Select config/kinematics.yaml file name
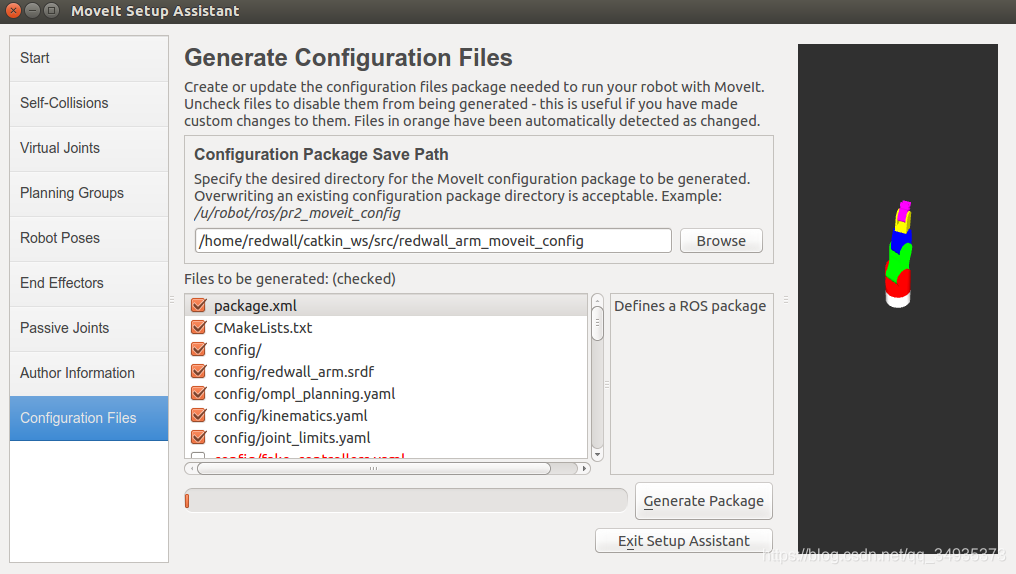Viewport: 1016px width, 574px height. pyautogui.click(x=291, y=416)
